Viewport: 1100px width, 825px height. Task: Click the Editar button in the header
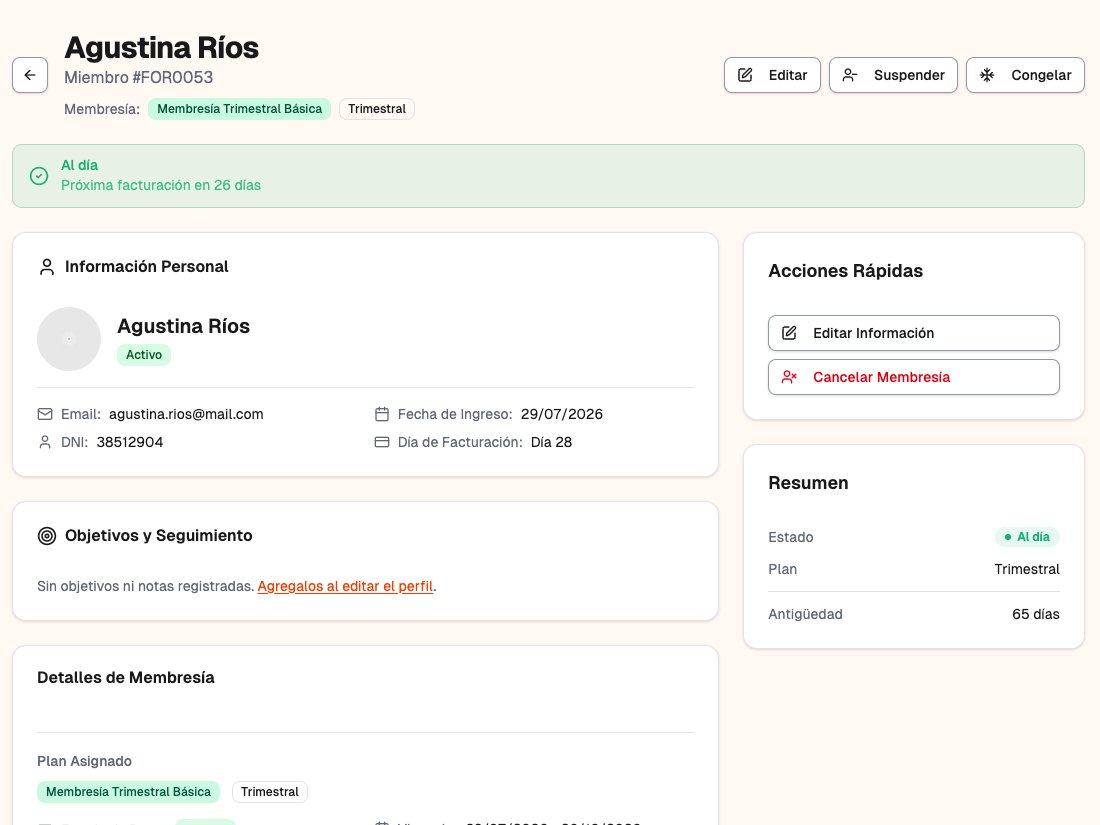[x=772, y=75]
